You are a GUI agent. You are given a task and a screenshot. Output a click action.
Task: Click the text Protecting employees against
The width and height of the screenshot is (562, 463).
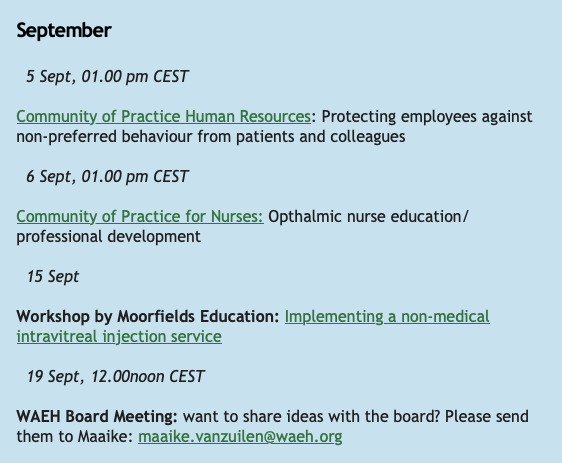tap(427, 116)
